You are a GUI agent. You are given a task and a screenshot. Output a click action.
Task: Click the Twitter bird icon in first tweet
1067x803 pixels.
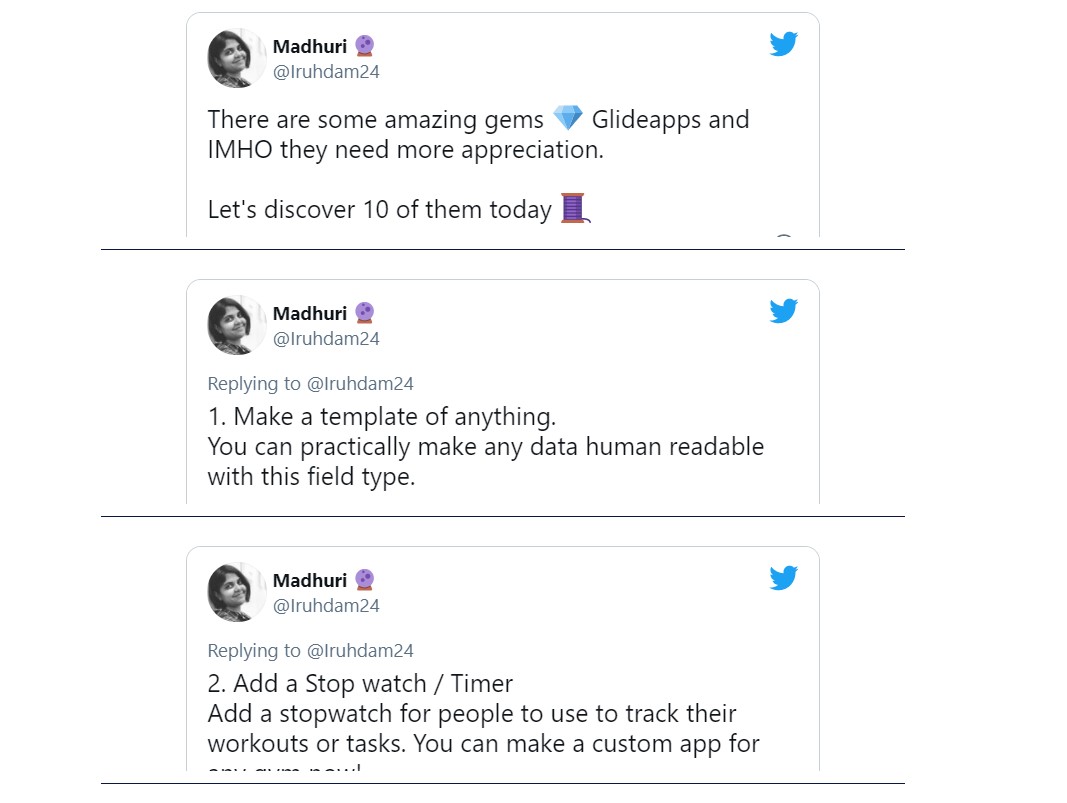tap(783, 44)
